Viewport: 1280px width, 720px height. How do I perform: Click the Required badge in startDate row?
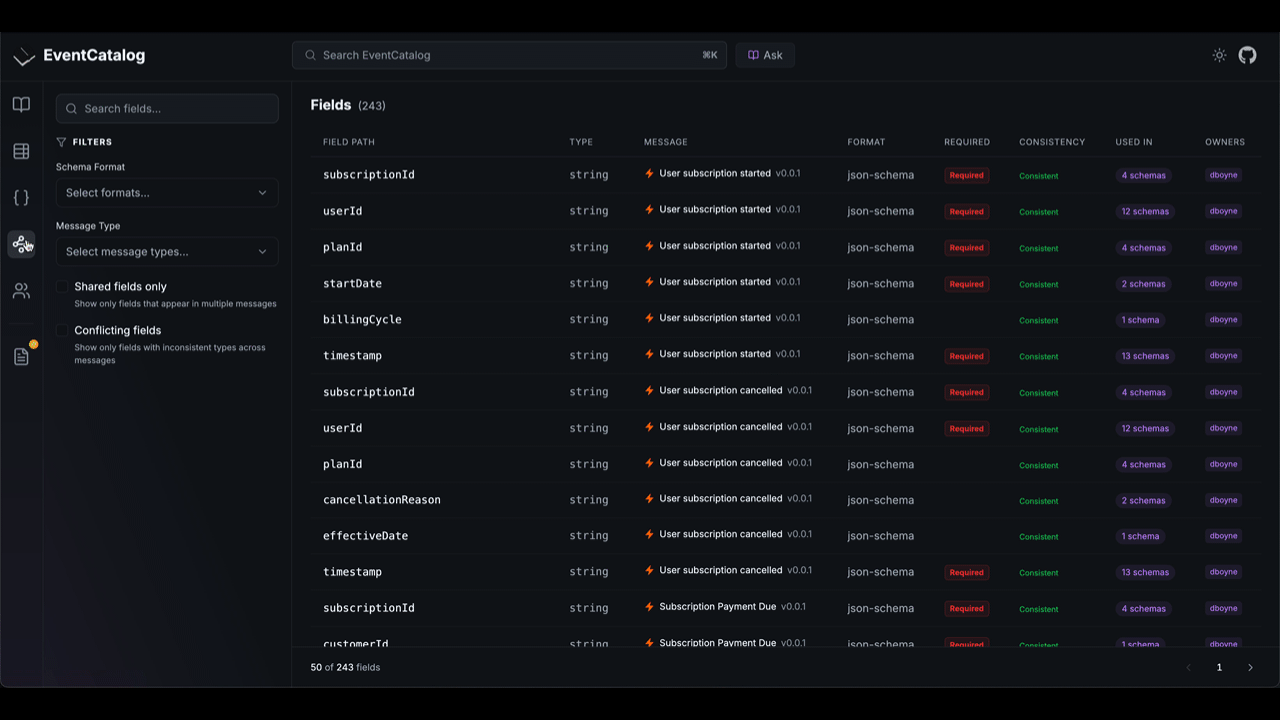tap(967, 284)
